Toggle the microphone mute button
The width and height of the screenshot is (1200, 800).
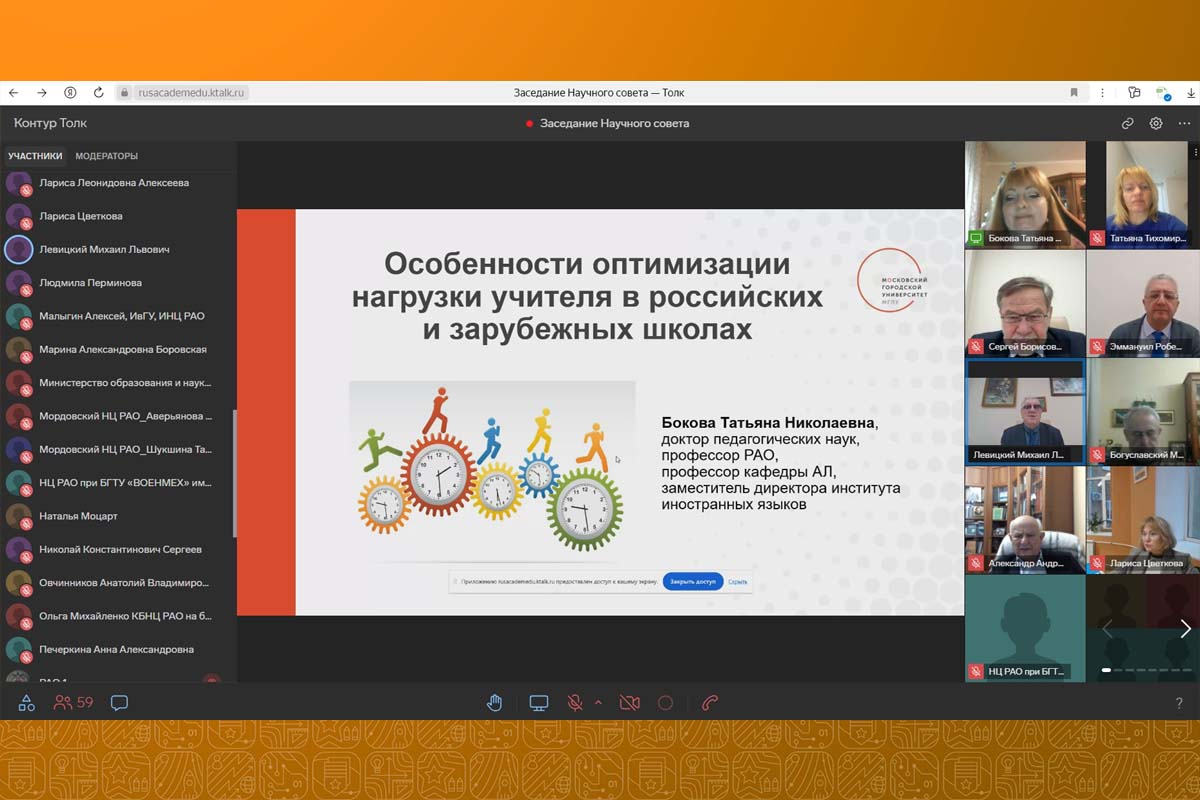tap(575, 703)
